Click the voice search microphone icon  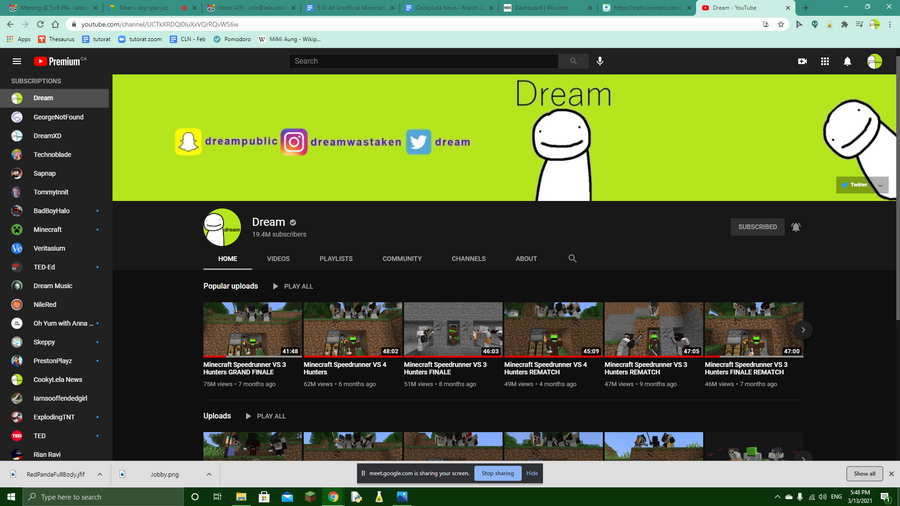point(600,61)
